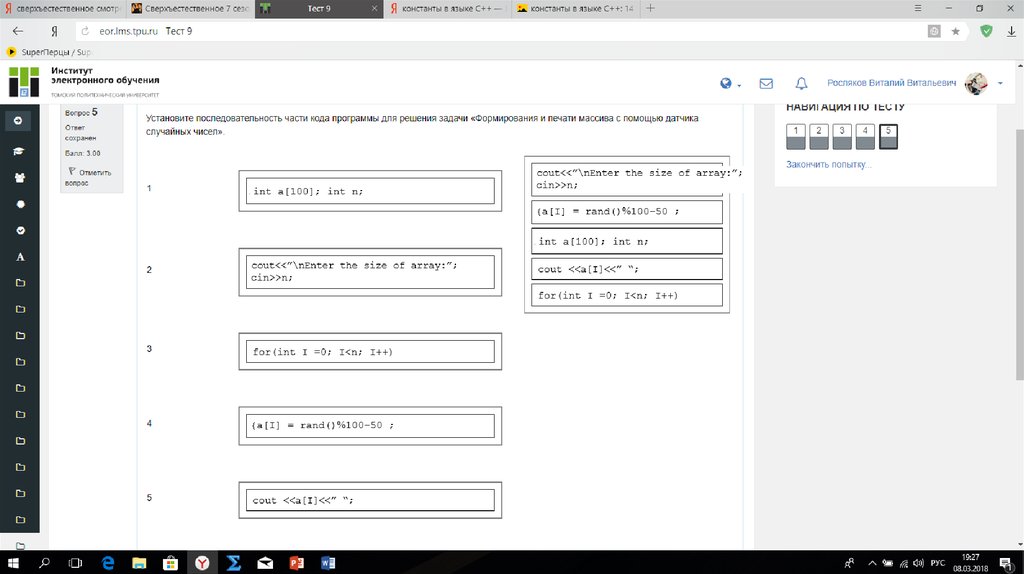
Task: Open the language globe dropdown
Action: (x=729, y=84)
